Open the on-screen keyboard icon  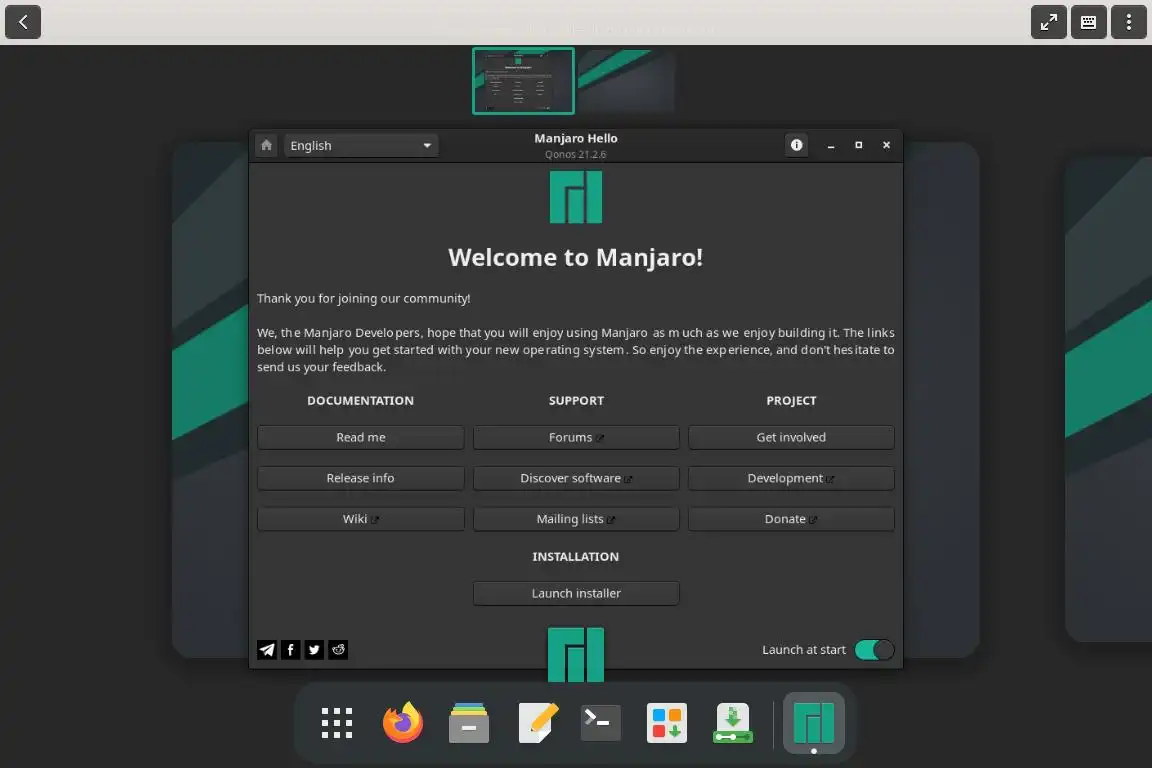1088,22
